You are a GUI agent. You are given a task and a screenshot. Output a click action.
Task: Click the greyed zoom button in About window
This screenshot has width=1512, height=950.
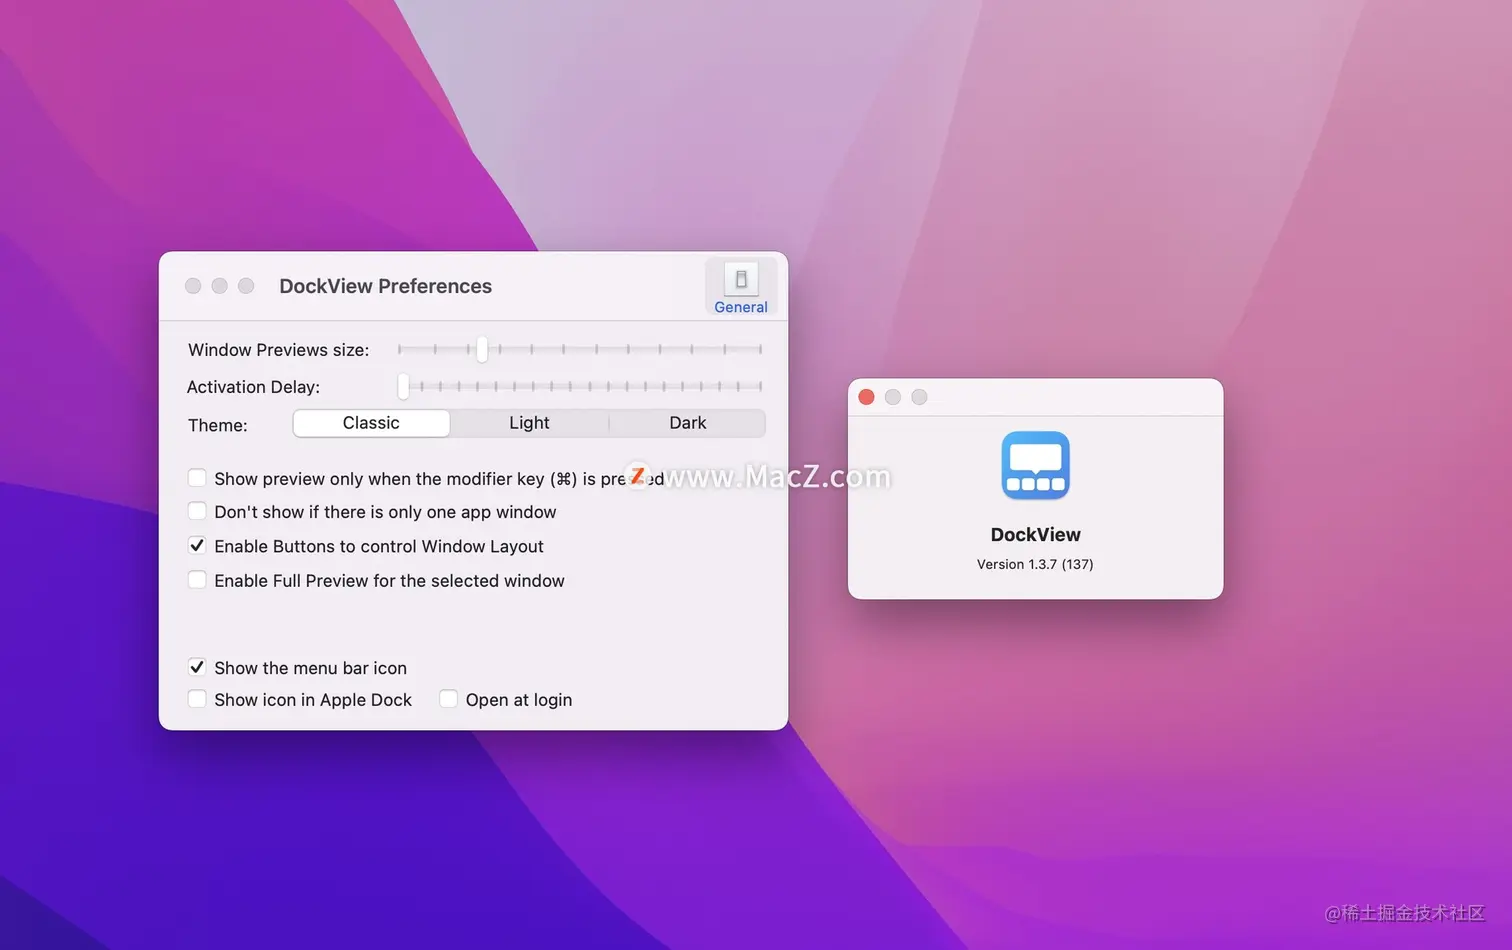tap(919, 397)
